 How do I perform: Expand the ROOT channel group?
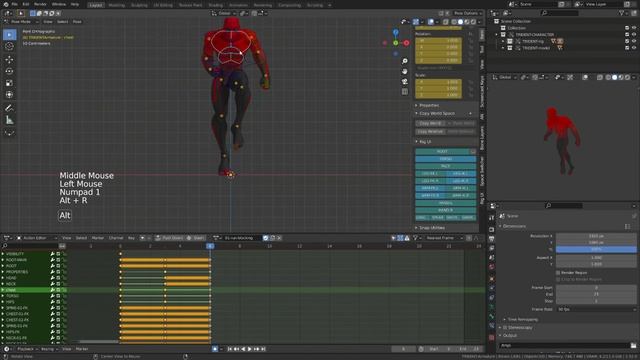click(3, 266)
